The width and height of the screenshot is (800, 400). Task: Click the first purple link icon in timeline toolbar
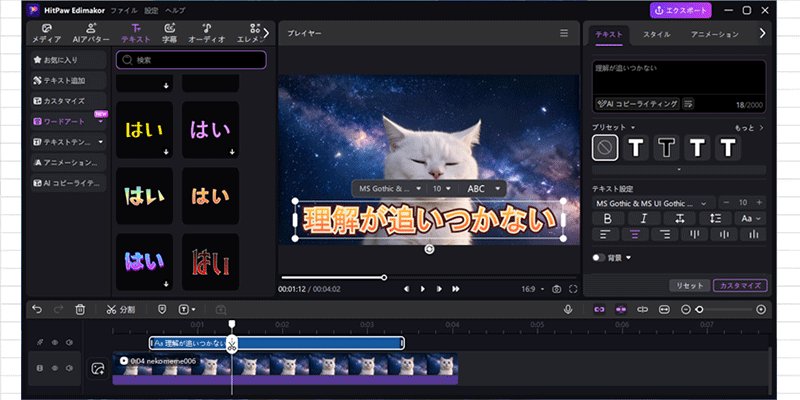point(599,310)
